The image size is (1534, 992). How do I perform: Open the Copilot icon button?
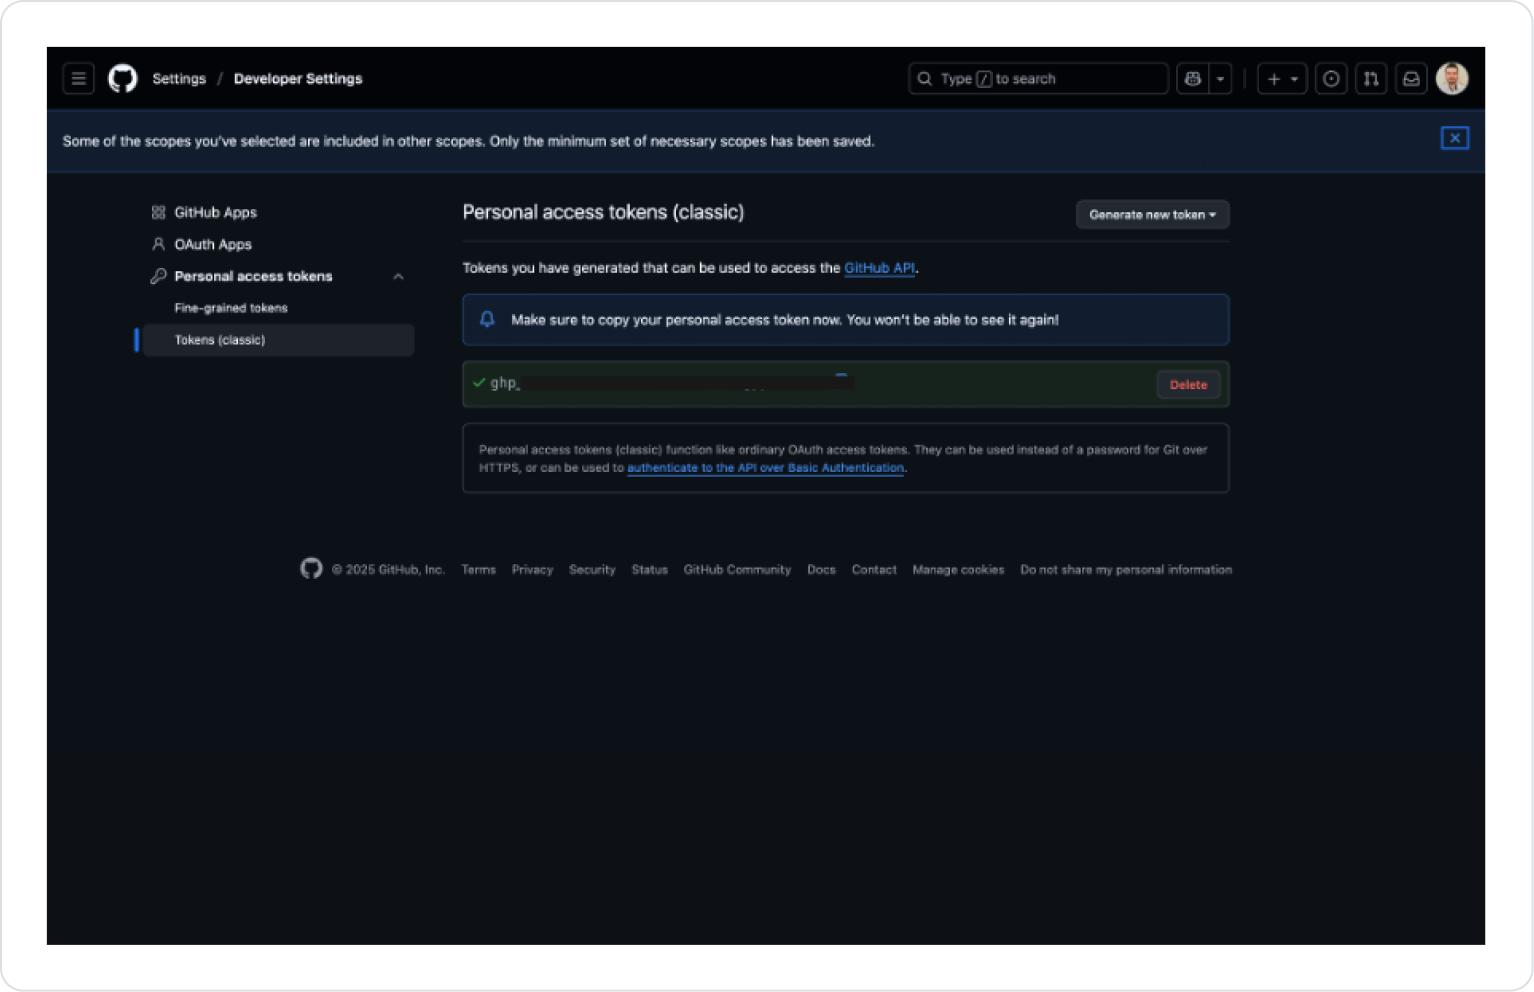pyautogui.click(x=1192, y=78)
